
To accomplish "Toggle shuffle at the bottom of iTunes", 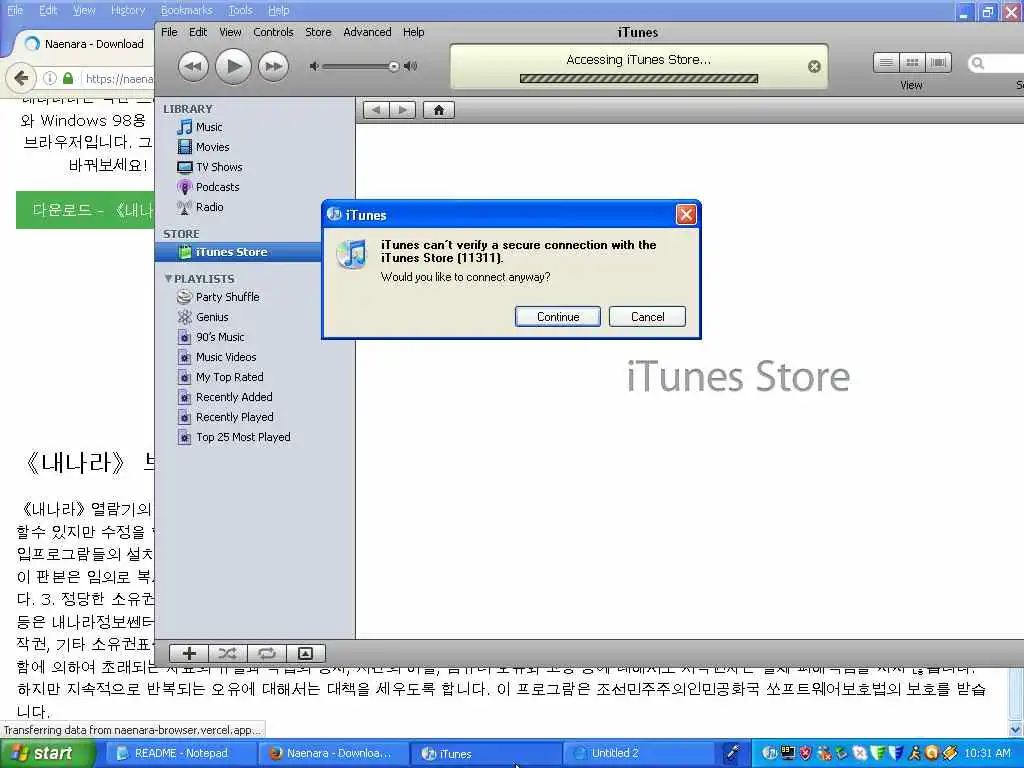I will (227, 653).
